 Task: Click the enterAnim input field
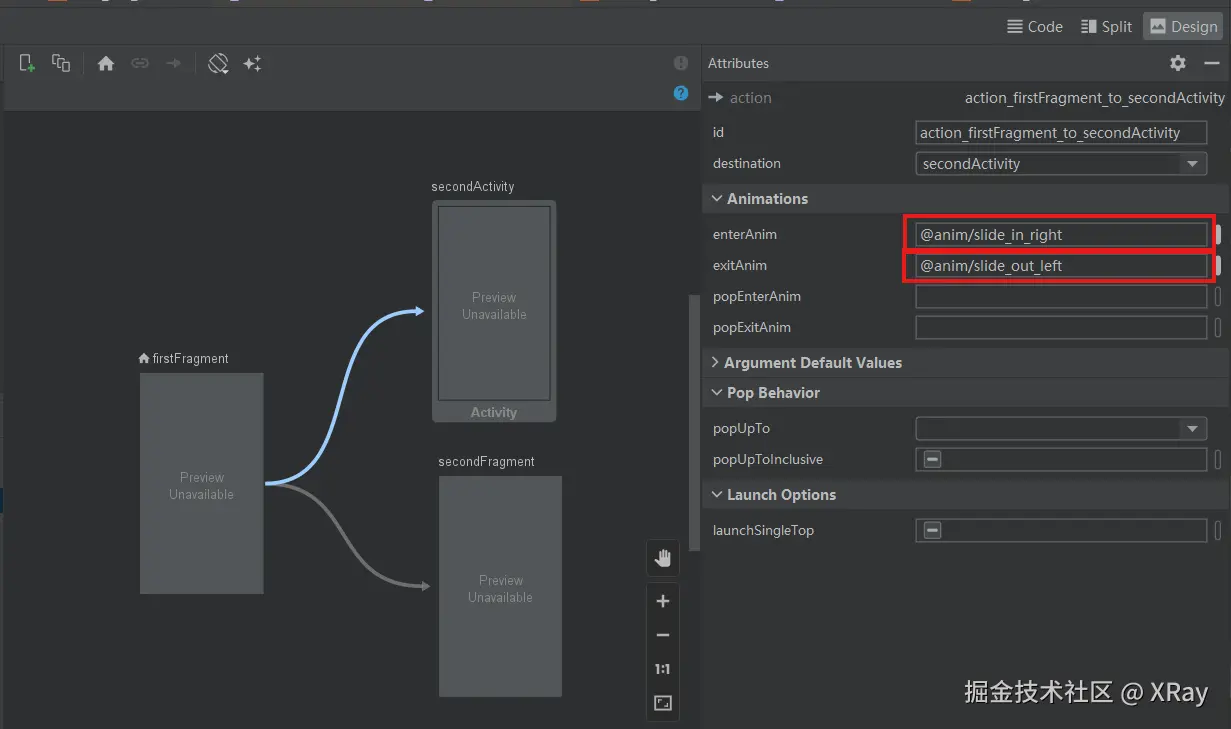pyautogui.click(x=1061, y=235)
